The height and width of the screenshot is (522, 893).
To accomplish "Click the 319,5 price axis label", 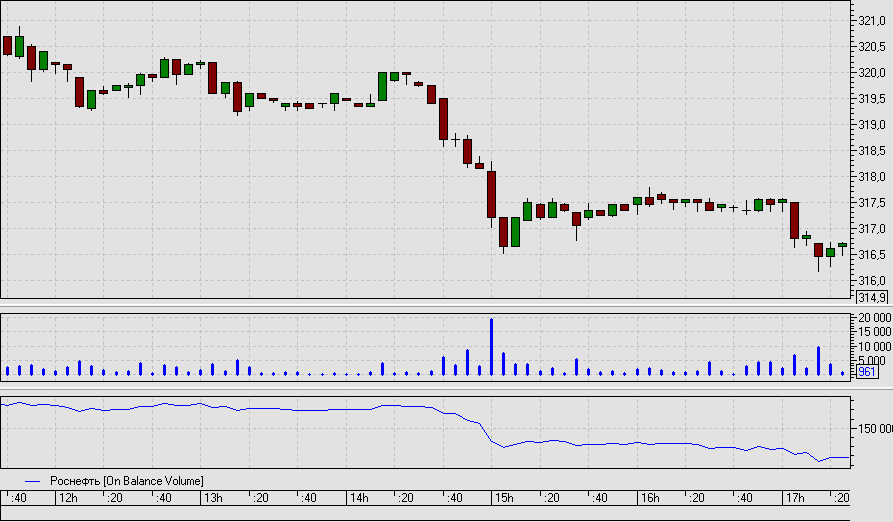I will click(x=871, y=99).
